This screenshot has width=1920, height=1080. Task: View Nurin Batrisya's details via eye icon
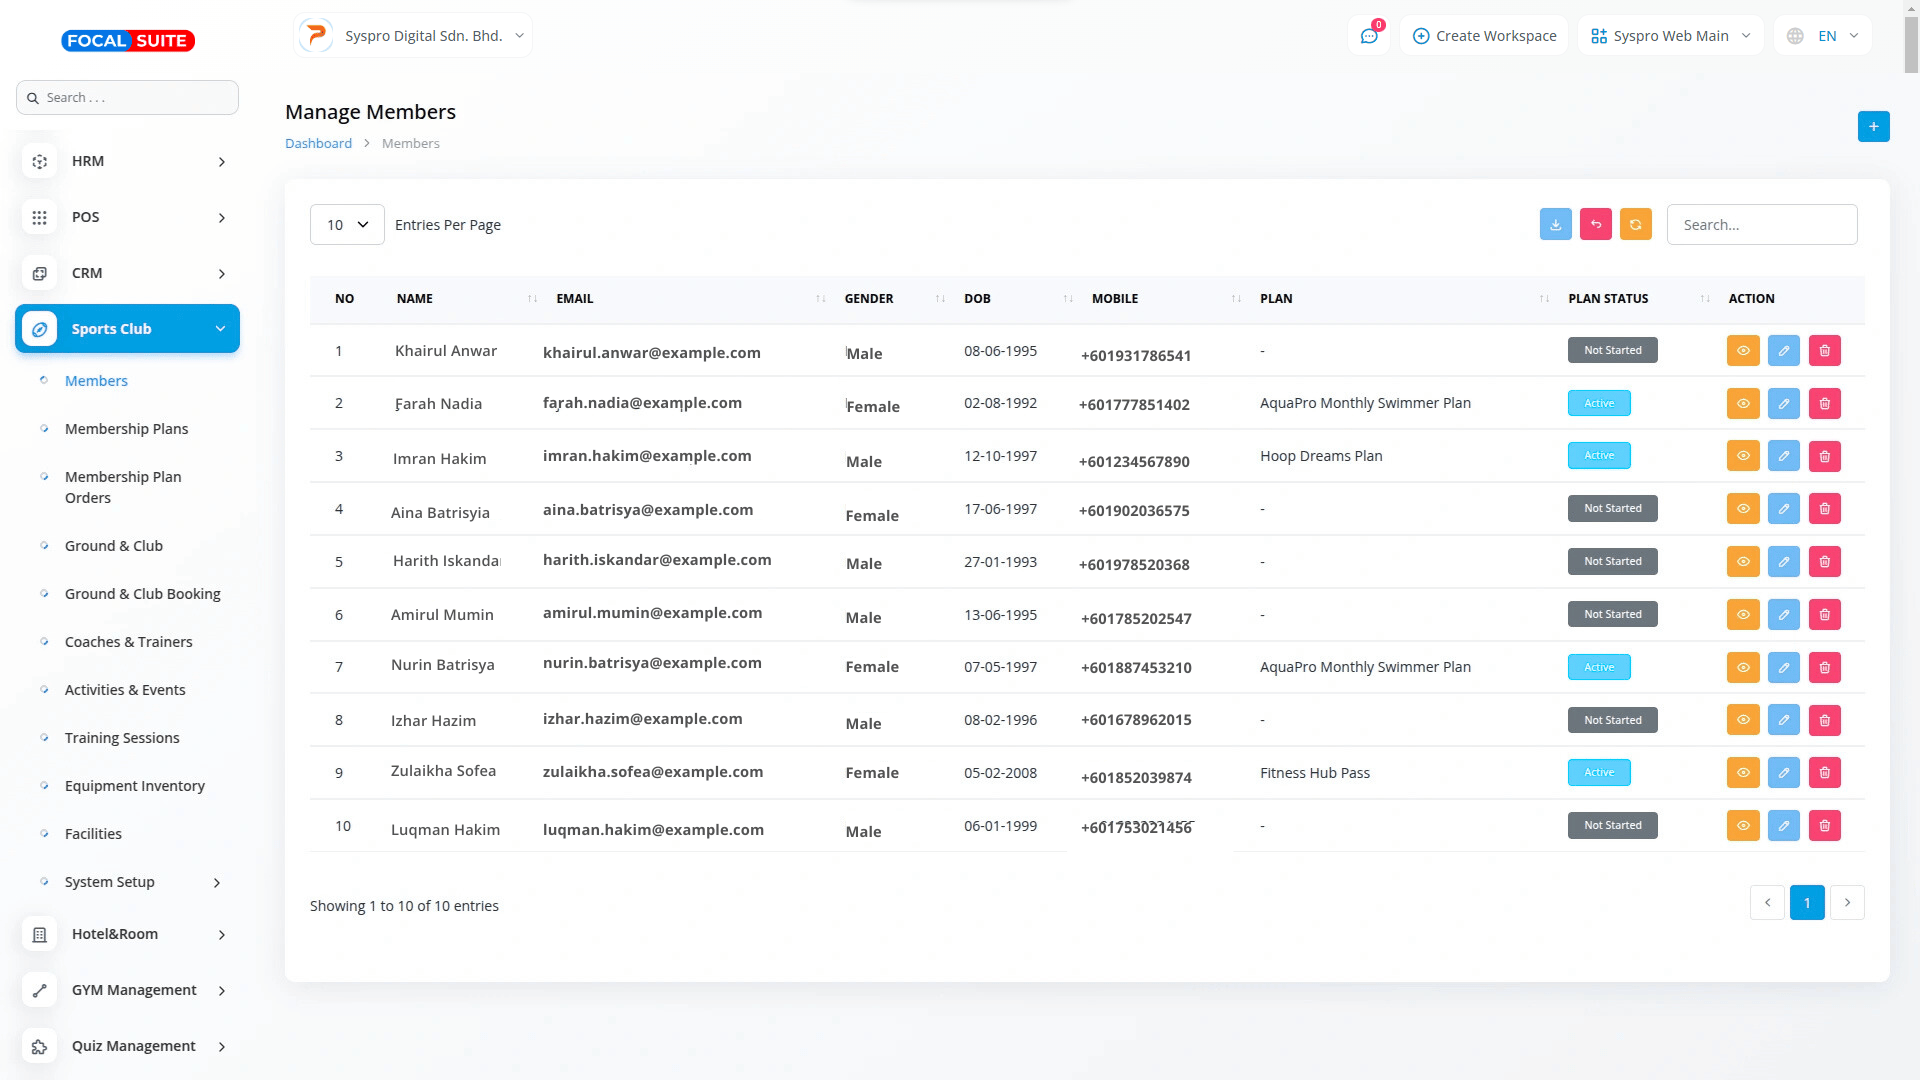coord(1742,668)
